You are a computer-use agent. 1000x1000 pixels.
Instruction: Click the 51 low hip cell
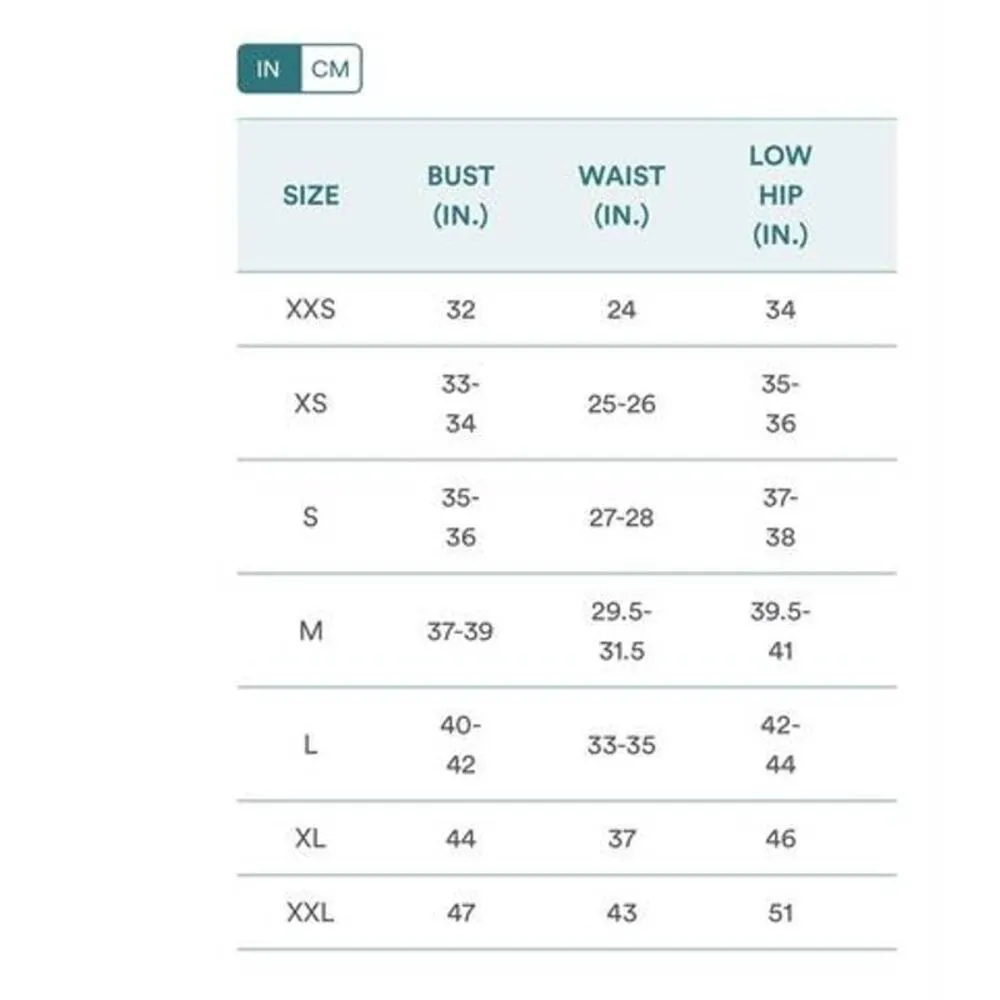[x=780, y=913]
